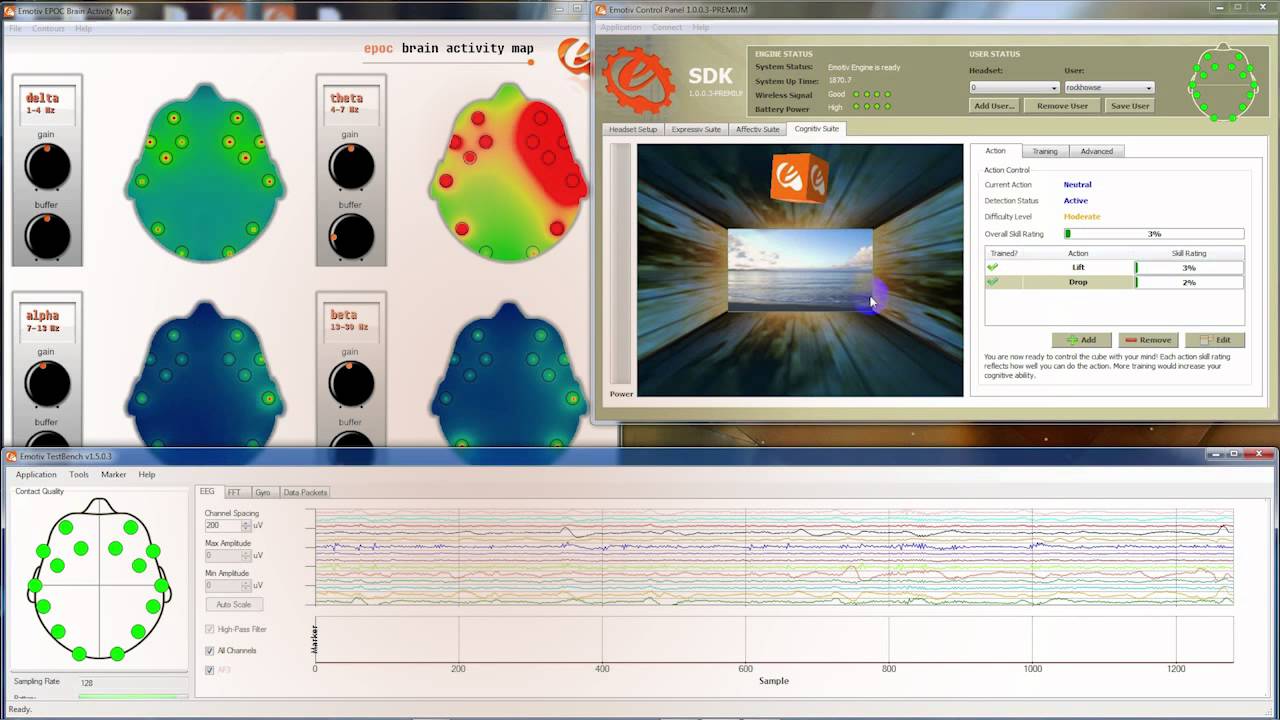
Task: Open the Connect menu in Control Panel
Action: [667, 27]
